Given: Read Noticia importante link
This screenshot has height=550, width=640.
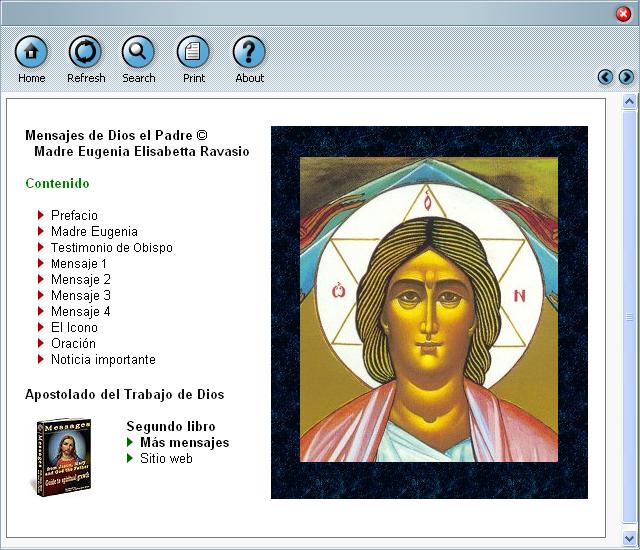Looking at the screenshot, I should 103,359.
